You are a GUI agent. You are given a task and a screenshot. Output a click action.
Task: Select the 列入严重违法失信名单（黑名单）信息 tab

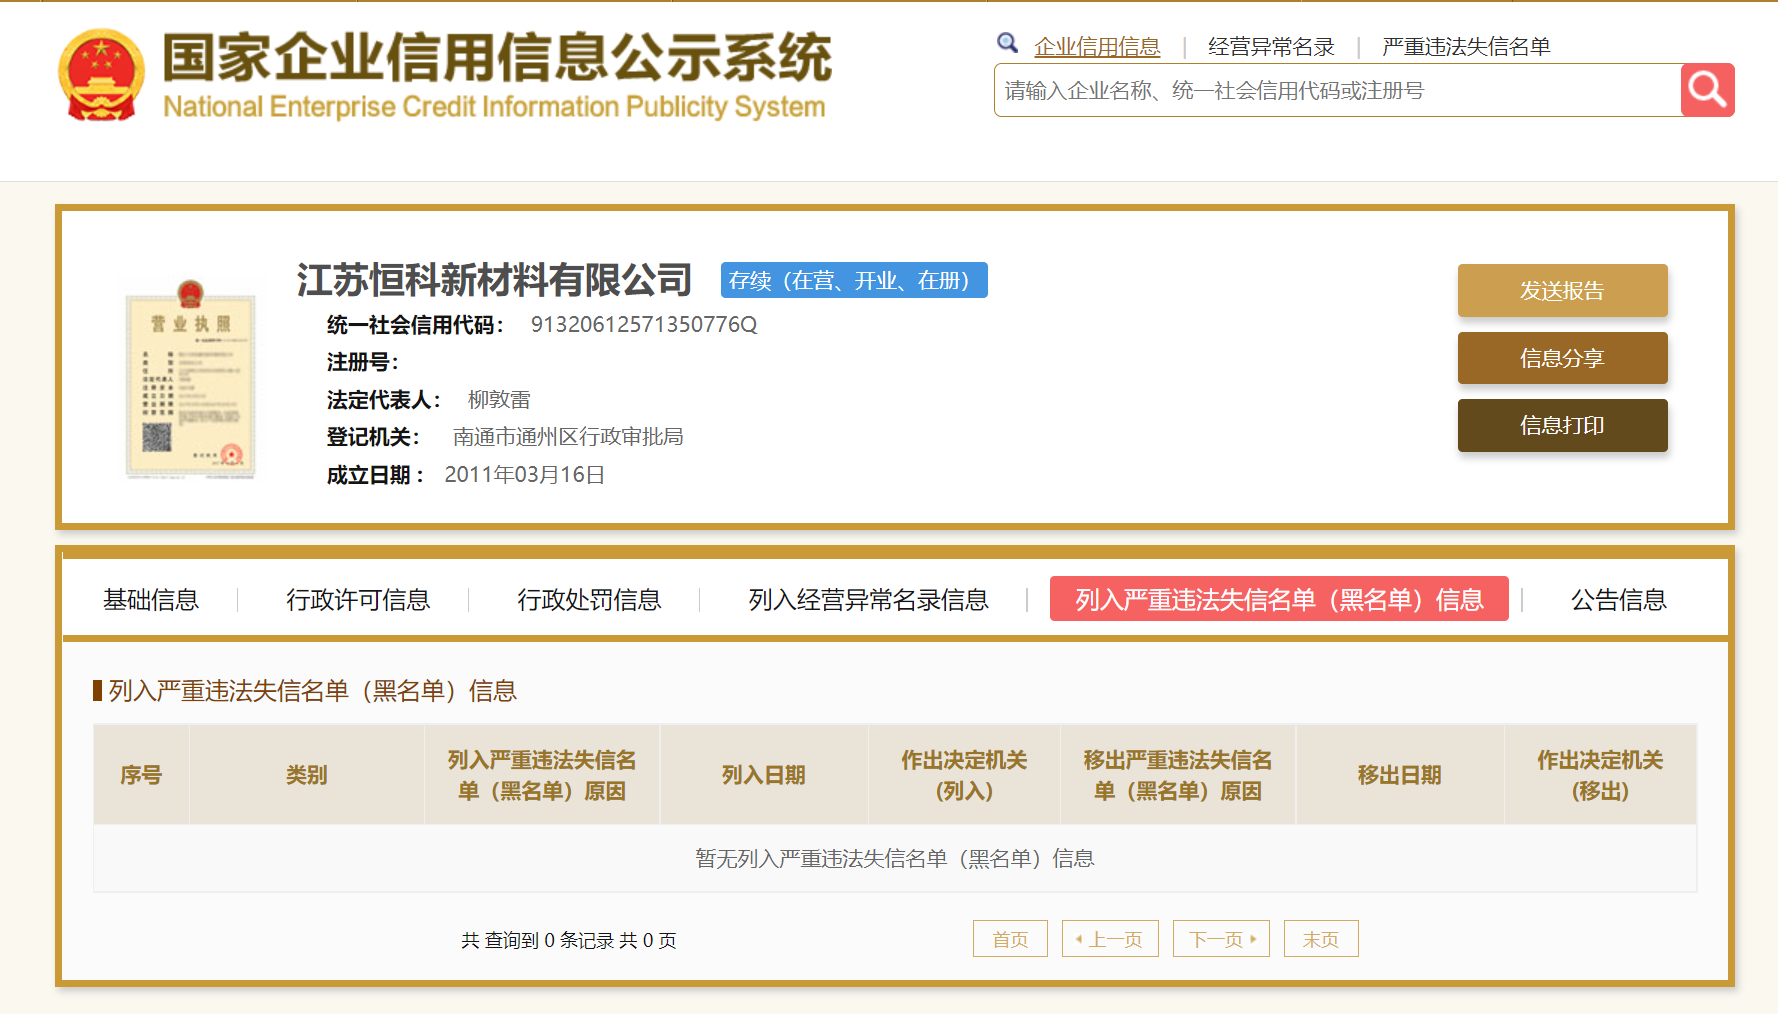coord(1279,599)
